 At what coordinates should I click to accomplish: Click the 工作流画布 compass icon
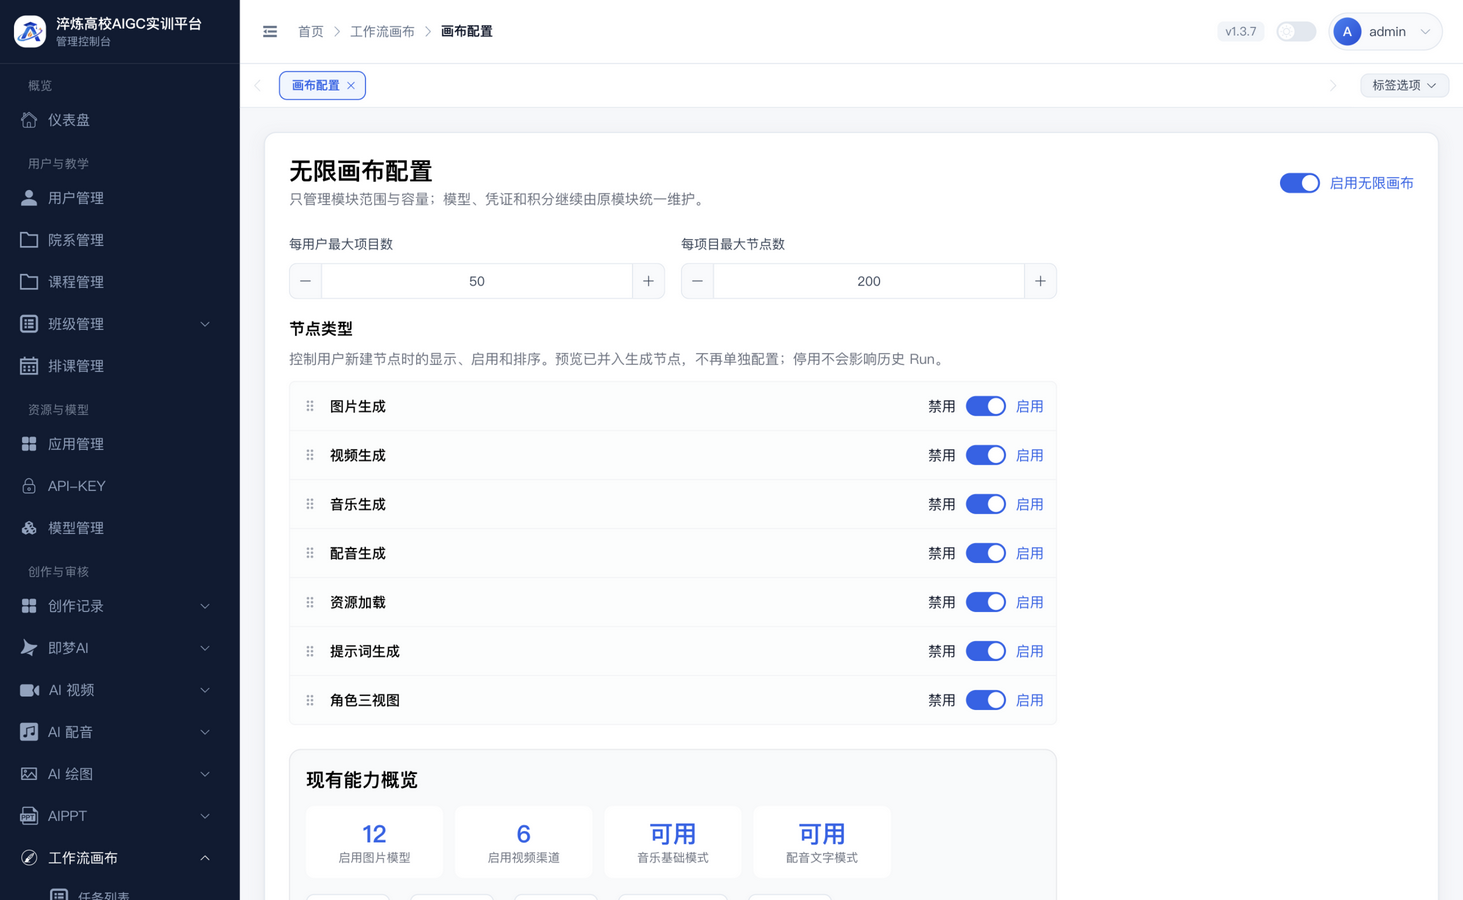tap(29, 858)
